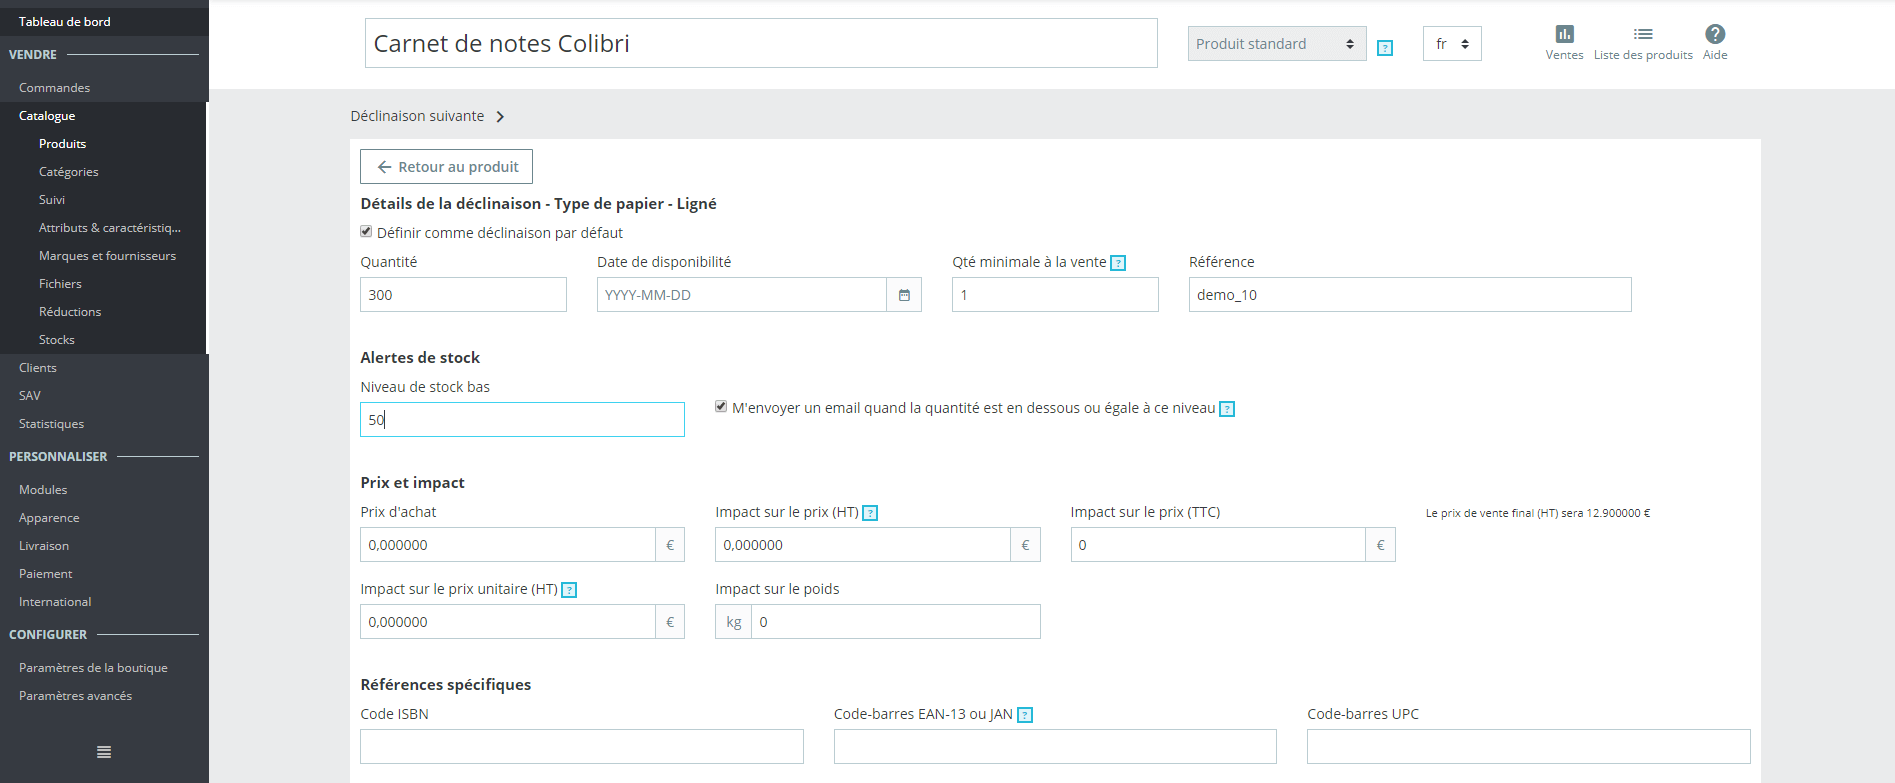Open the Produit standard type dropdown
The width and height of the screenshot is (1895, 783).
[1276, 44]
